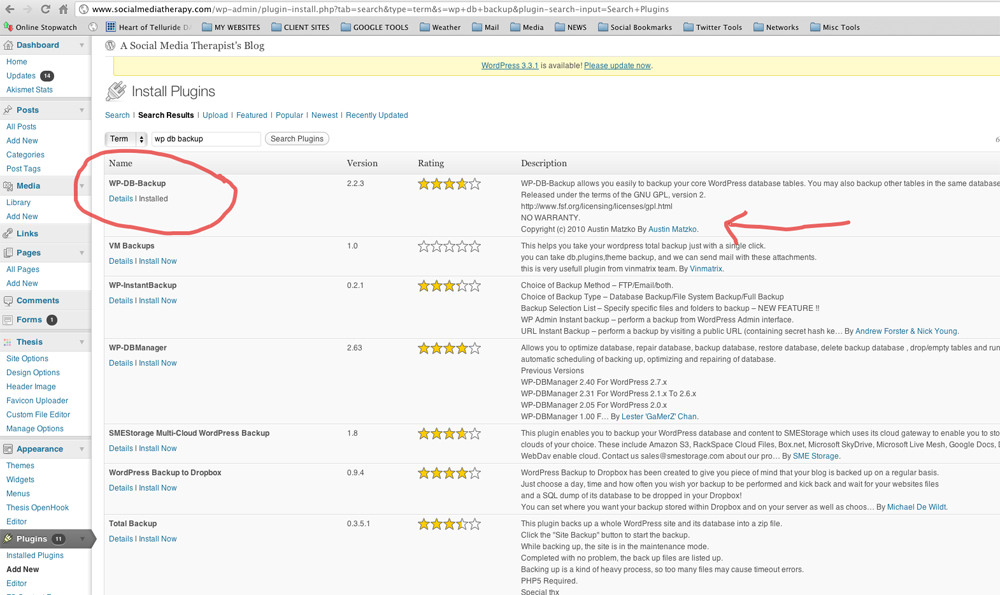This screenshot has height=595, width=1000.
Task: Click the Forms icon in sidebar
Action: coord(8,320)
